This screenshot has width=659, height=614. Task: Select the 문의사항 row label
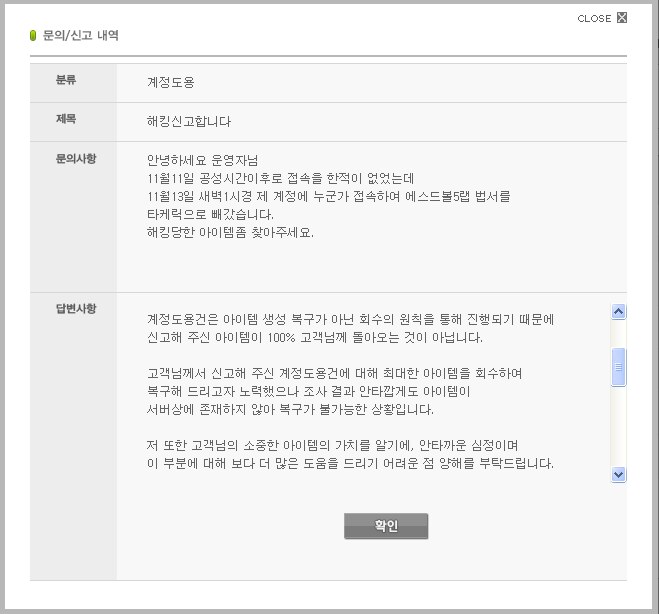76,158
